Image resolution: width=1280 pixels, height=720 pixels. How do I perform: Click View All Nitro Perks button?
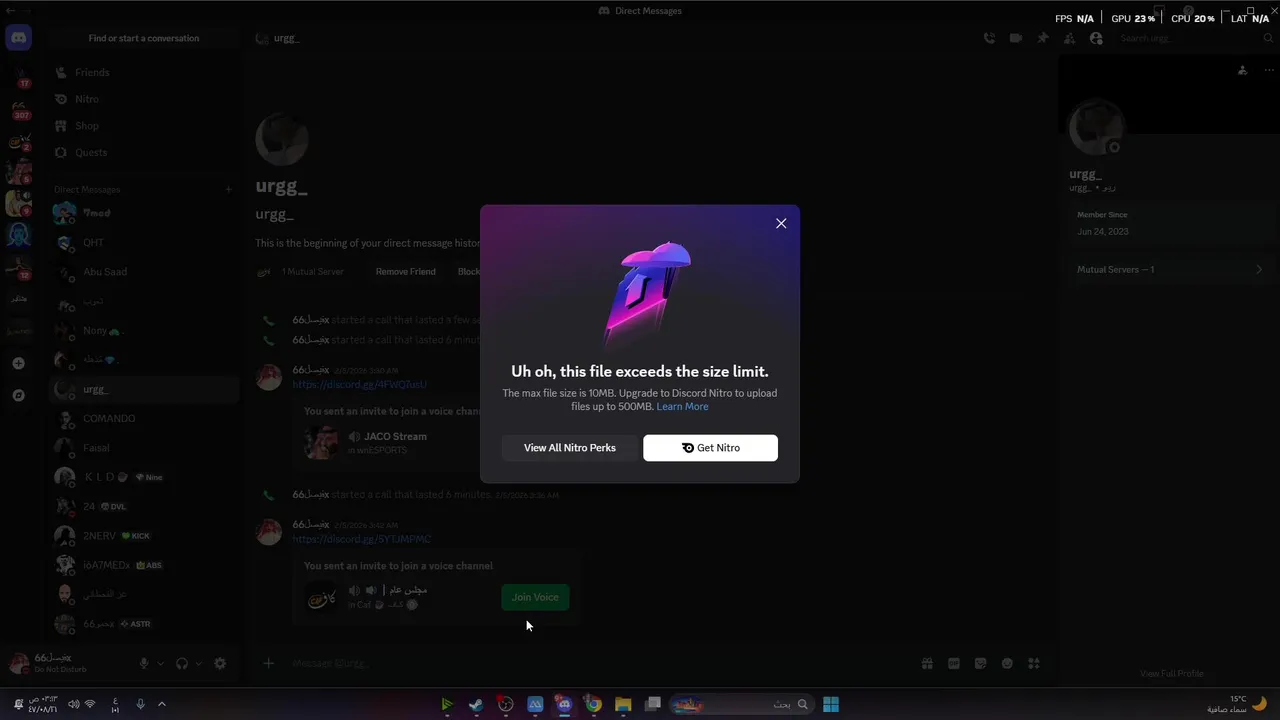(x=569, y=448)
